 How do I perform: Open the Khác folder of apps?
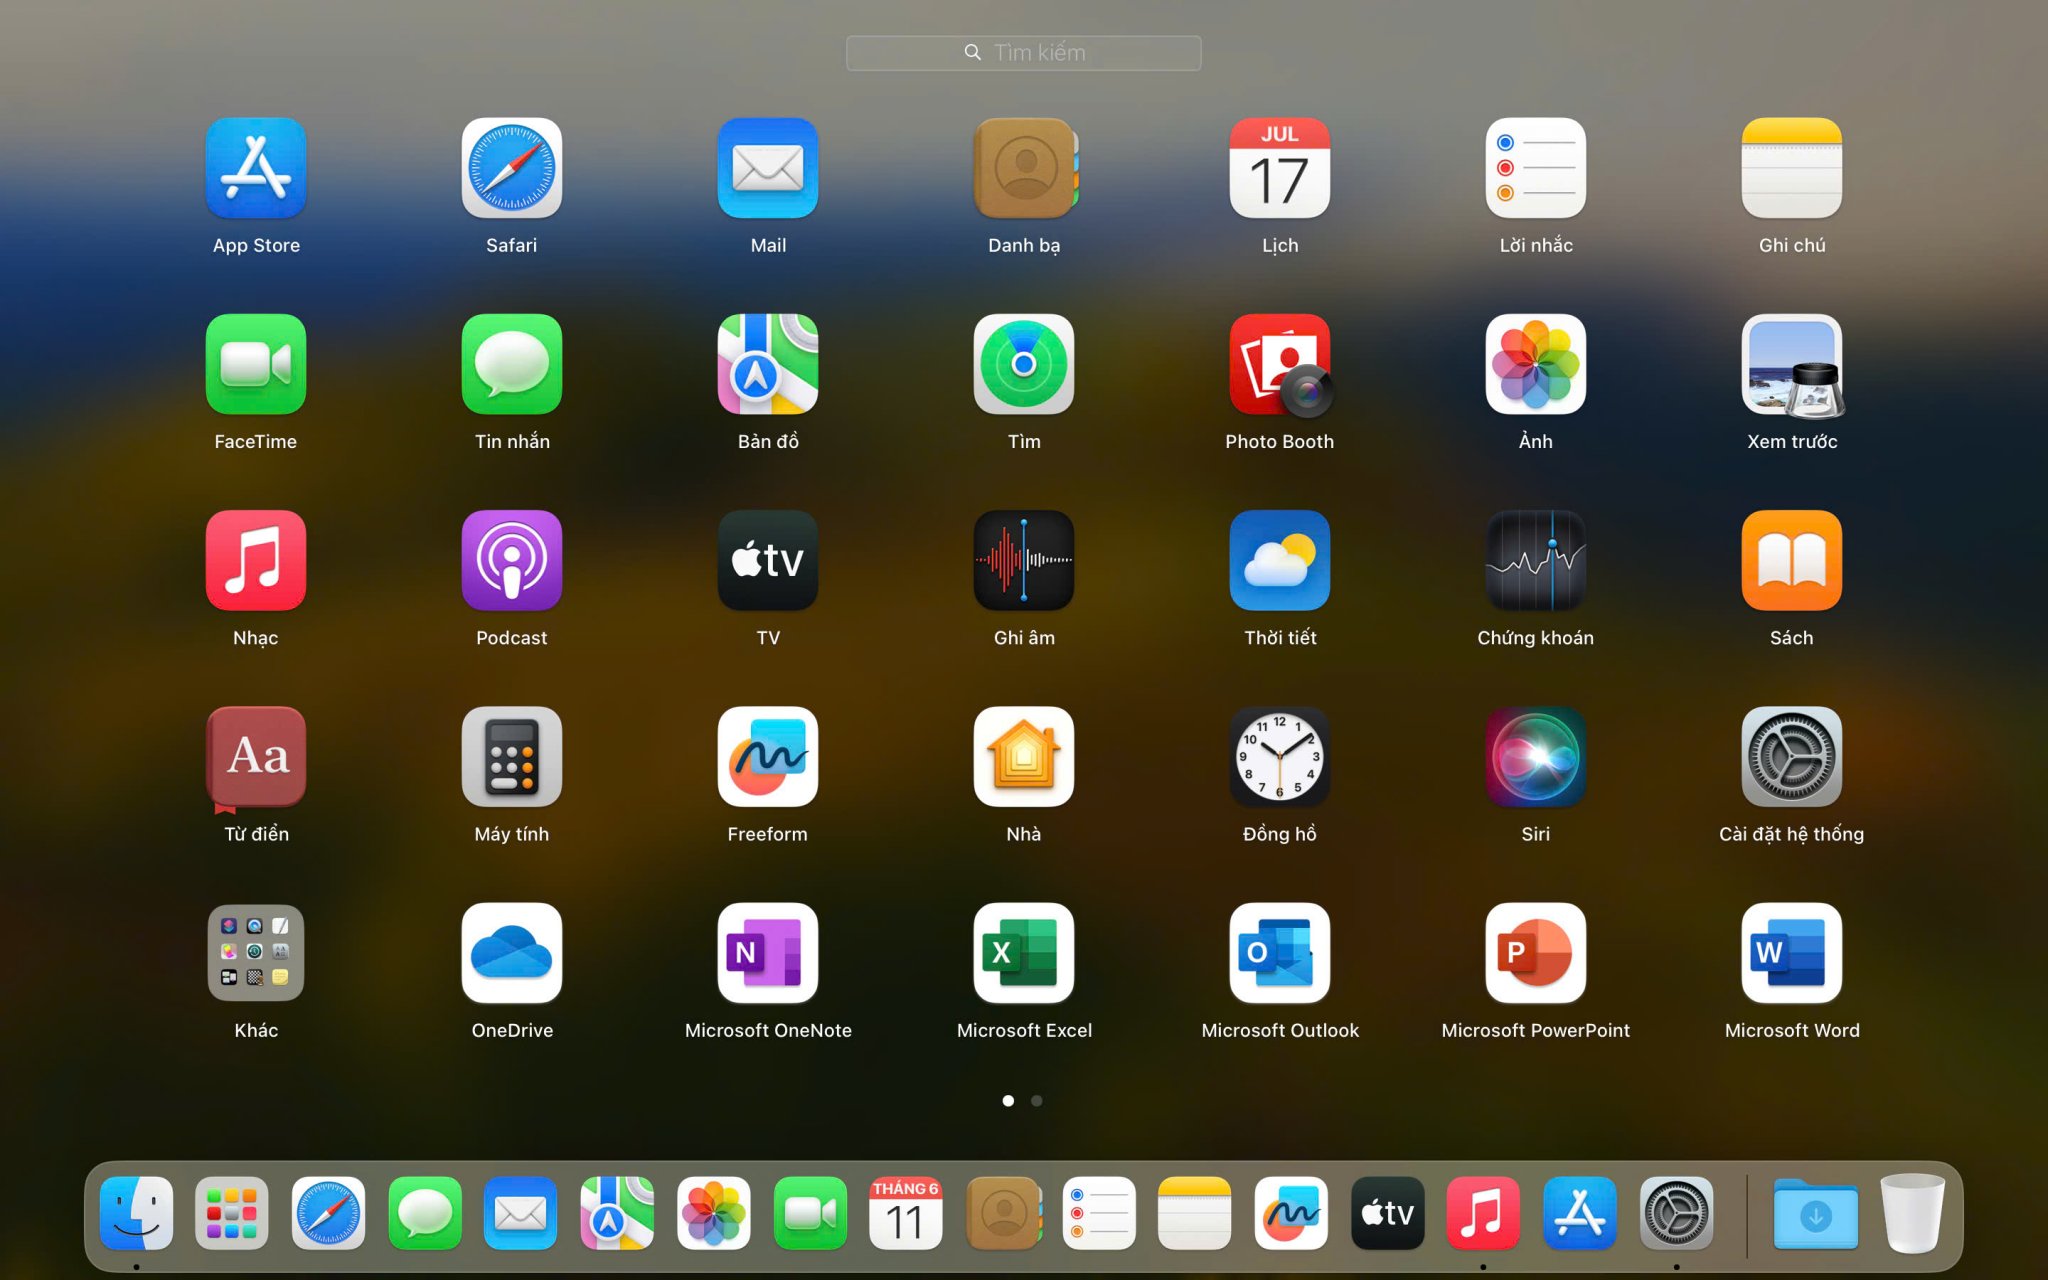coord(256,953)
